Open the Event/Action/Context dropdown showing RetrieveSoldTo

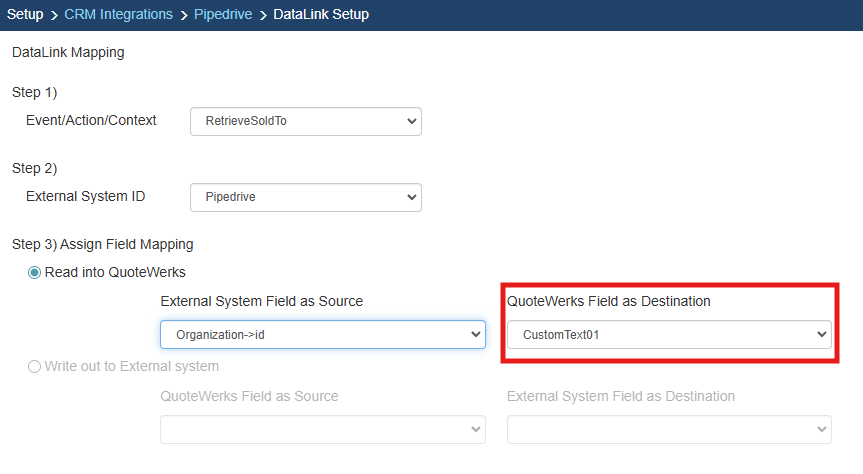[x=305, y=121]
